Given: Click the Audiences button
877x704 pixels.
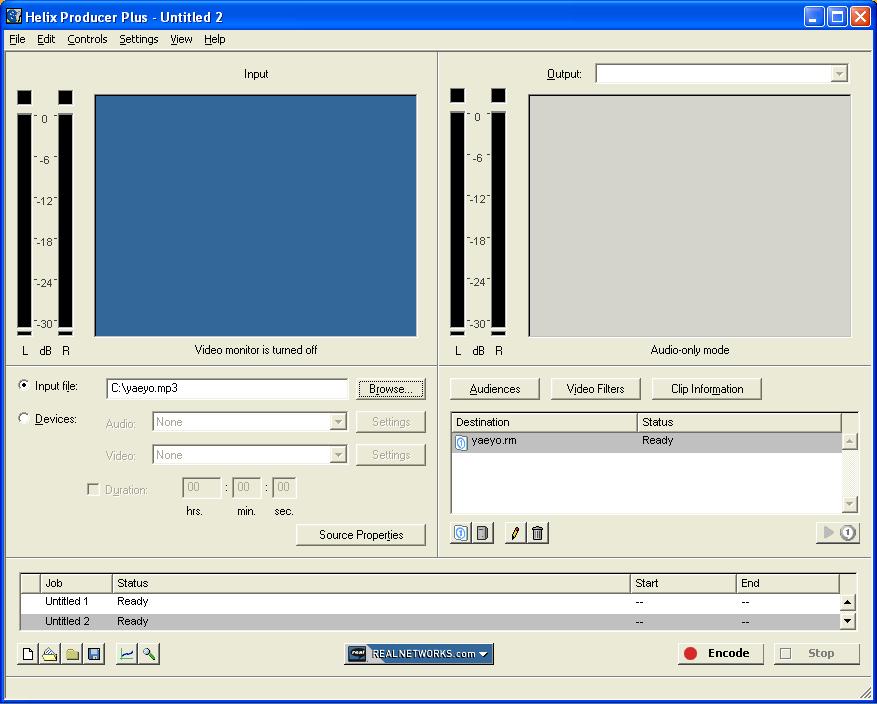Looking at the screenshot, I should coord(494,389).
